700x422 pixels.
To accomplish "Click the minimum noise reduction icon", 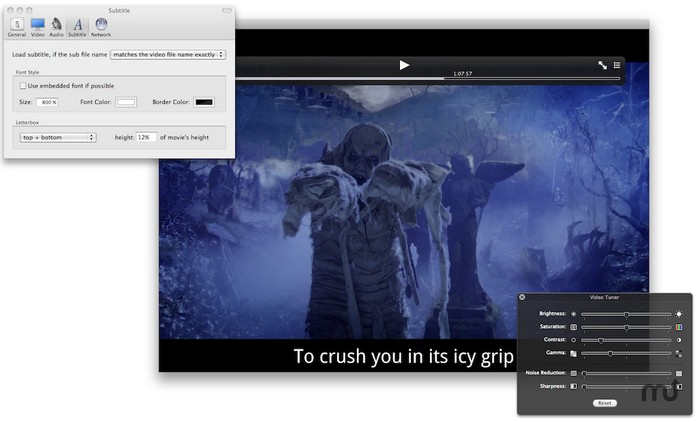I will click(x=574, y=373).
